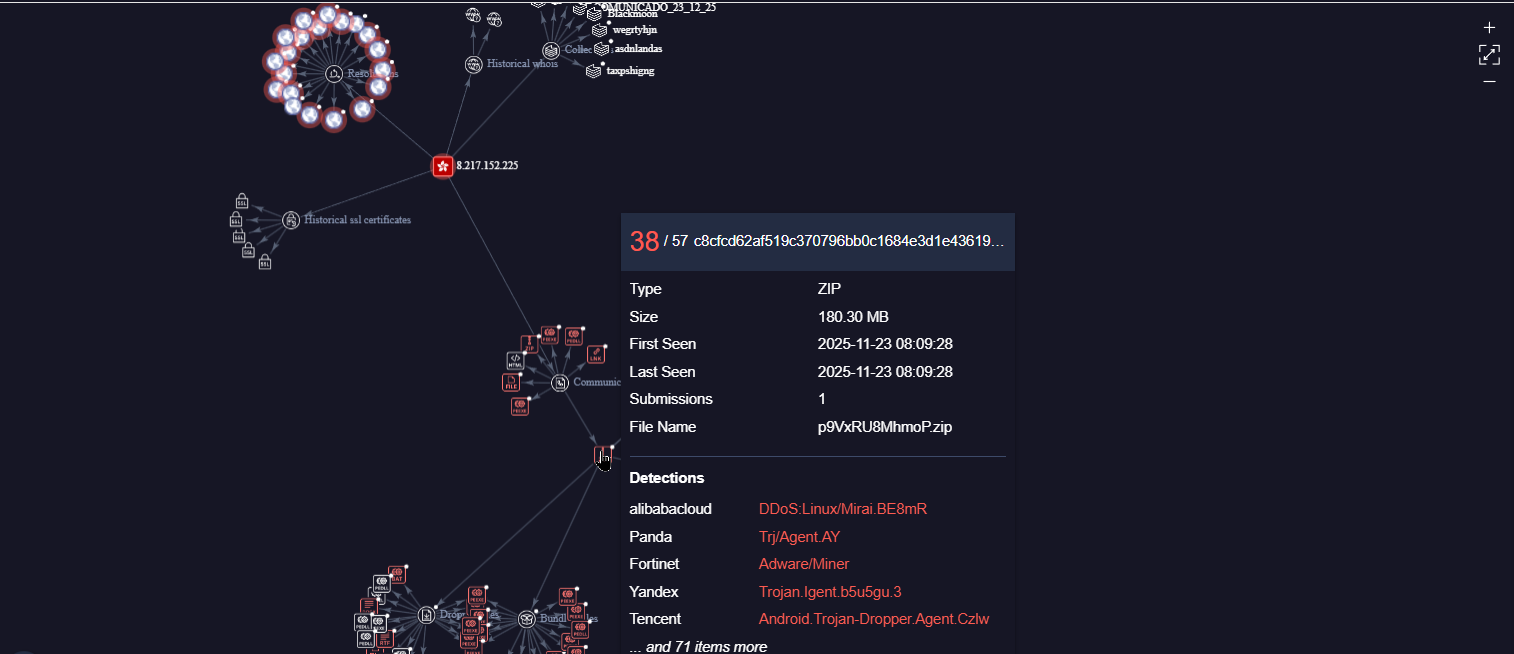Select the wegrtyhjn collection node

[600, 30]
